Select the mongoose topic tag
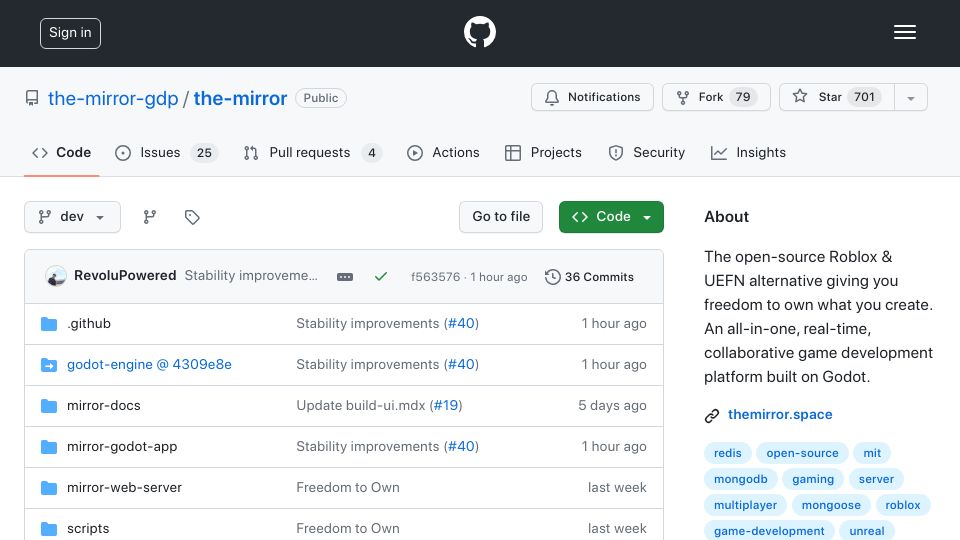The image size is (960, 540). click(831, 505)
